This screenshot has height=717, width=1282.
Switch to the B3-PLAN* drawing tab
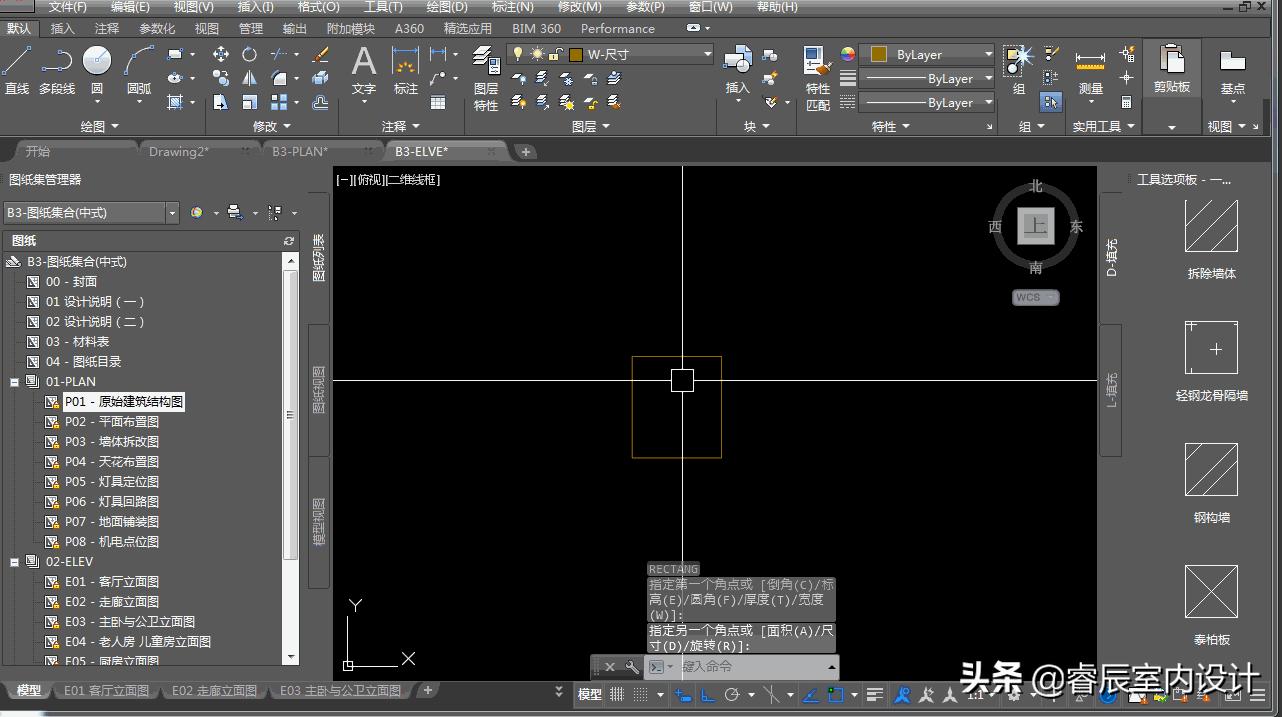299,152
